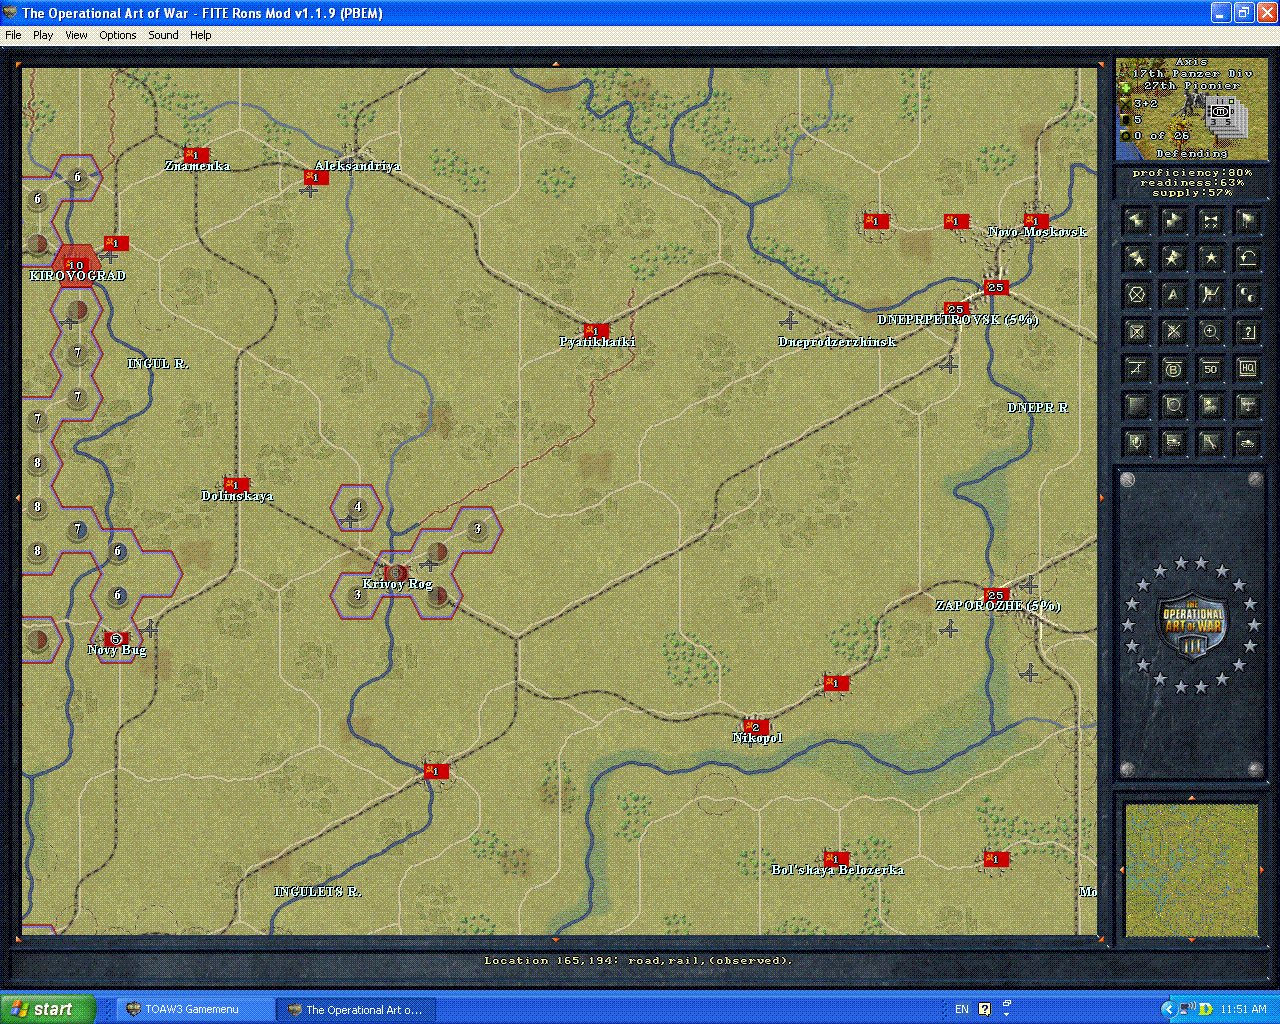Click the 50 unit-scale icon
The width and height of the screenshot is (1280, 1024).
click(x=1210, y=368)
